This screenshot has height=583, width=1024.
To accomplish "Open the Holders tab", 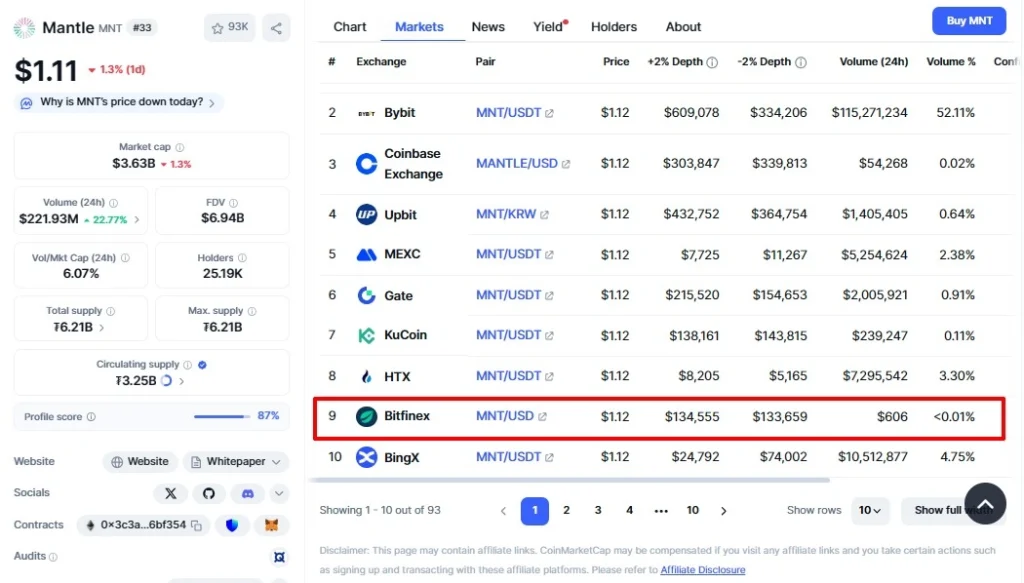I will coord(614,27).
